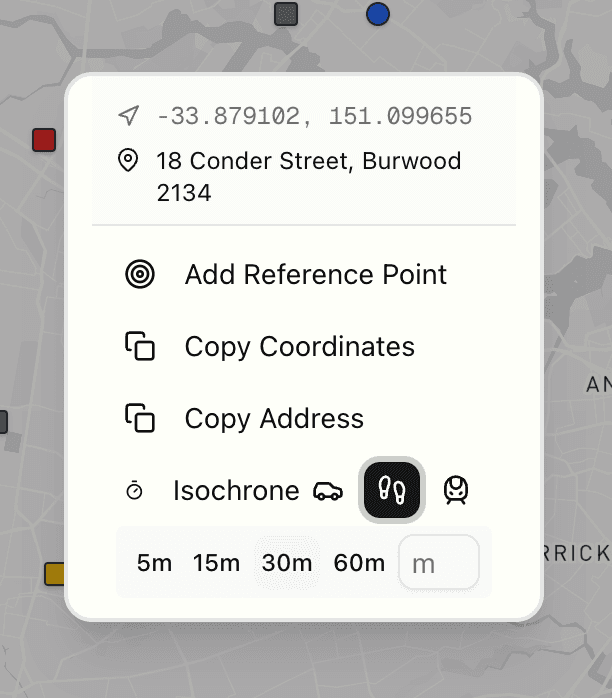Focus the custom minutes input field
The image size is (612, 698).
tap(439, 563)
